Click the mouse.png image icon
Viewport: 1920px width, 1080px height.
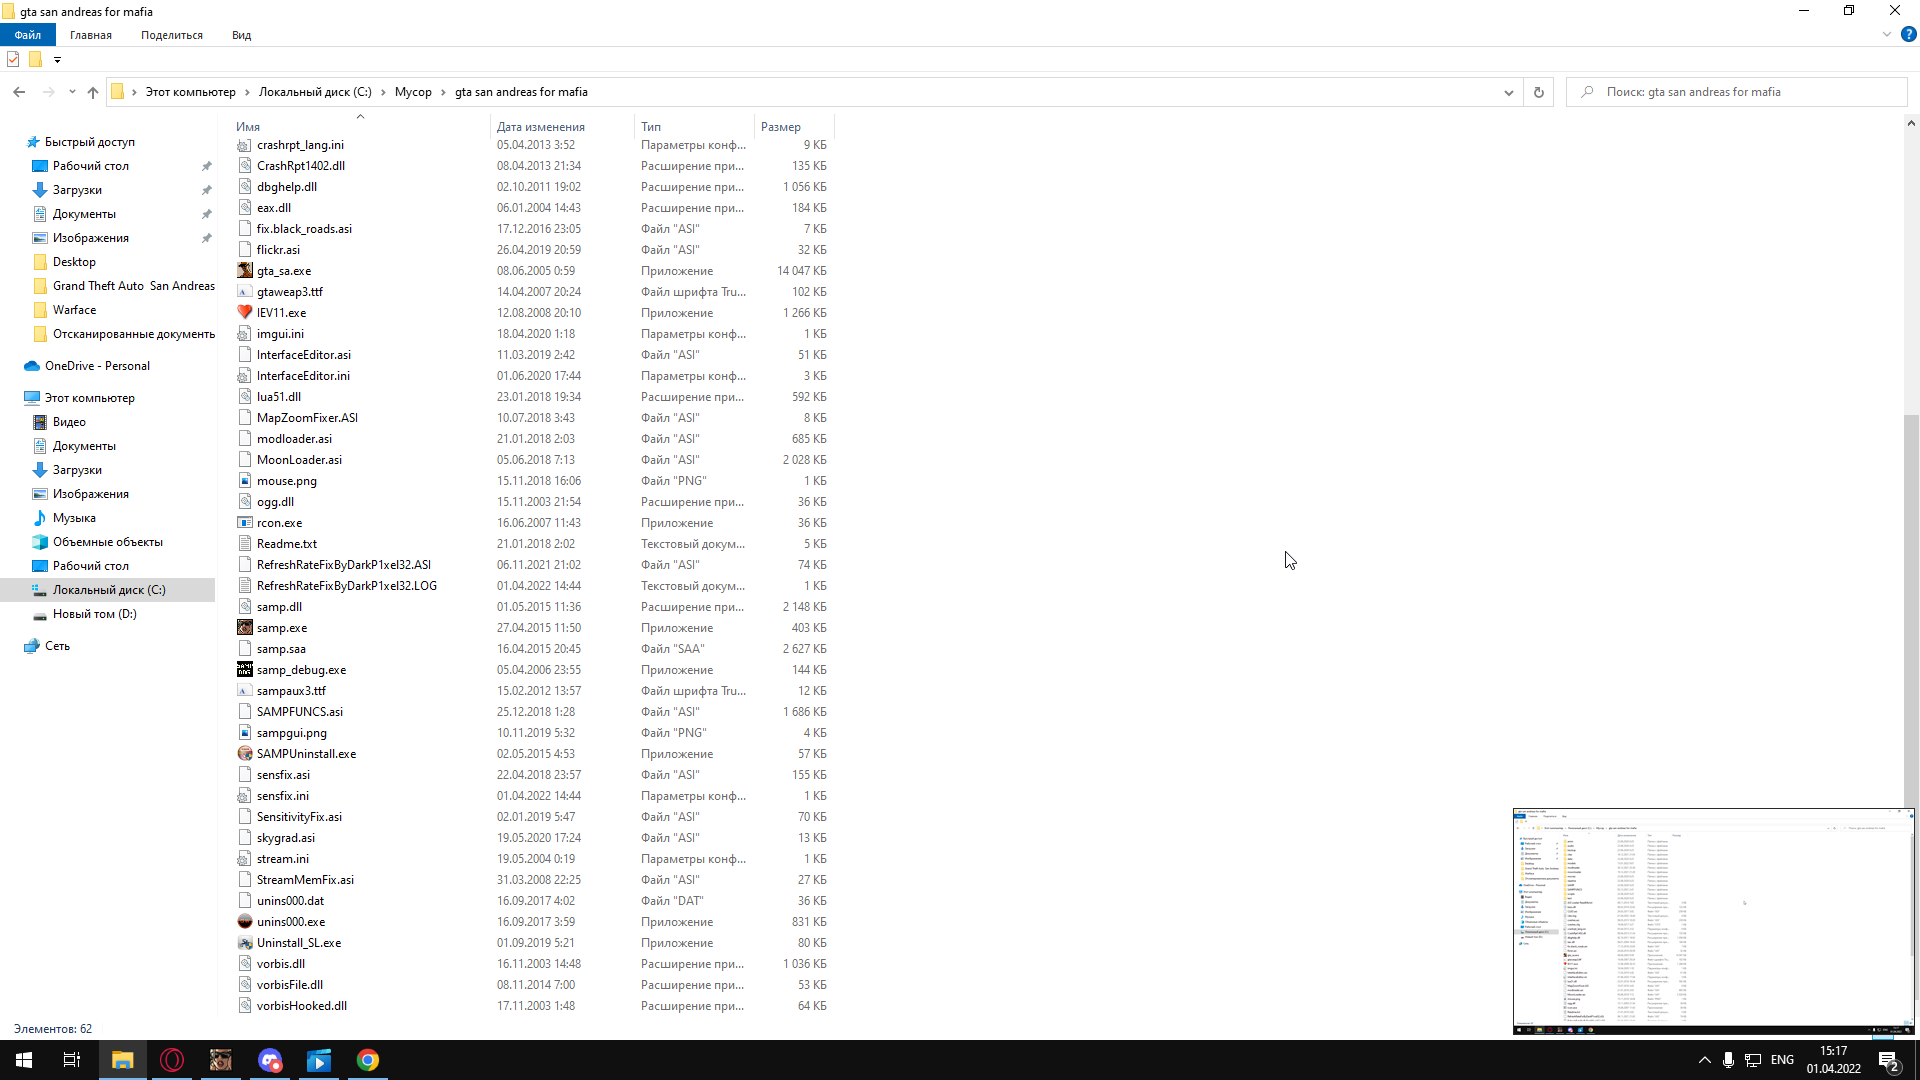(x=245, y=481)
